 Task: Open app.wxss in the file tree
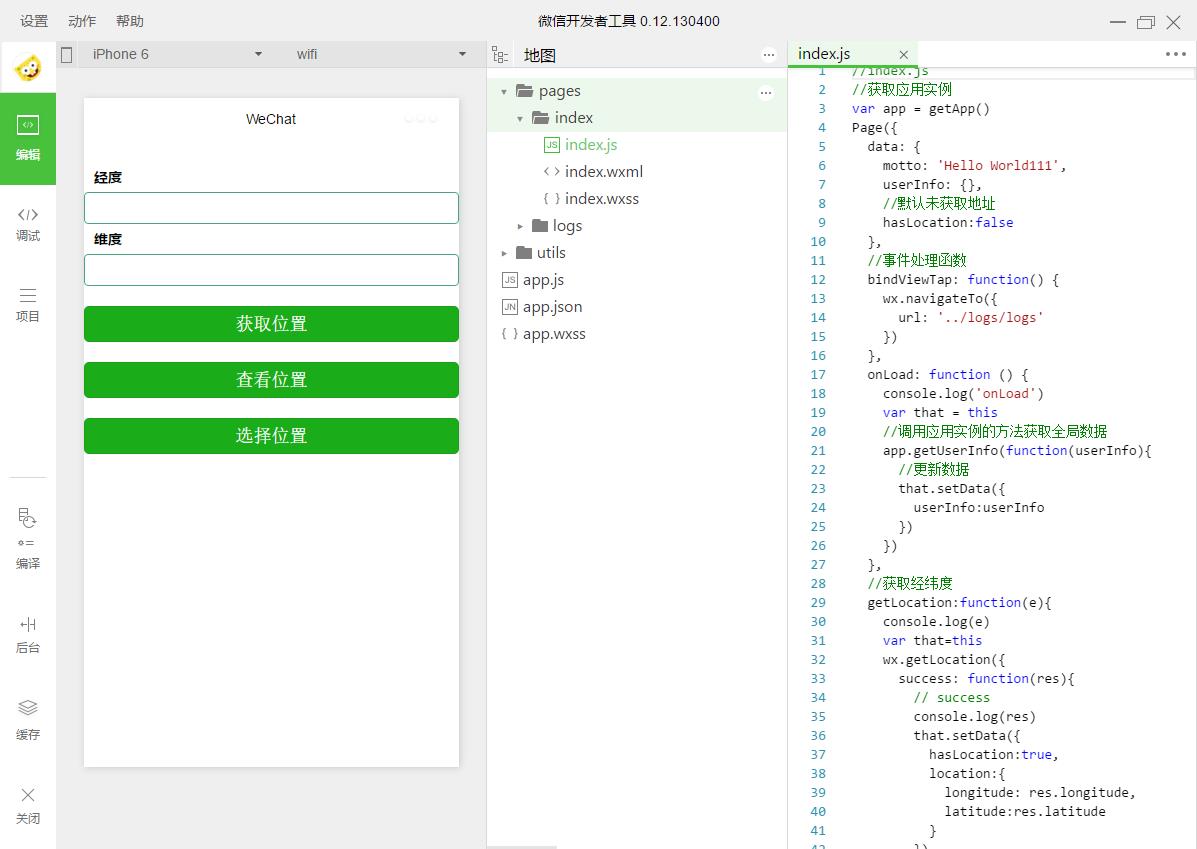553,334
